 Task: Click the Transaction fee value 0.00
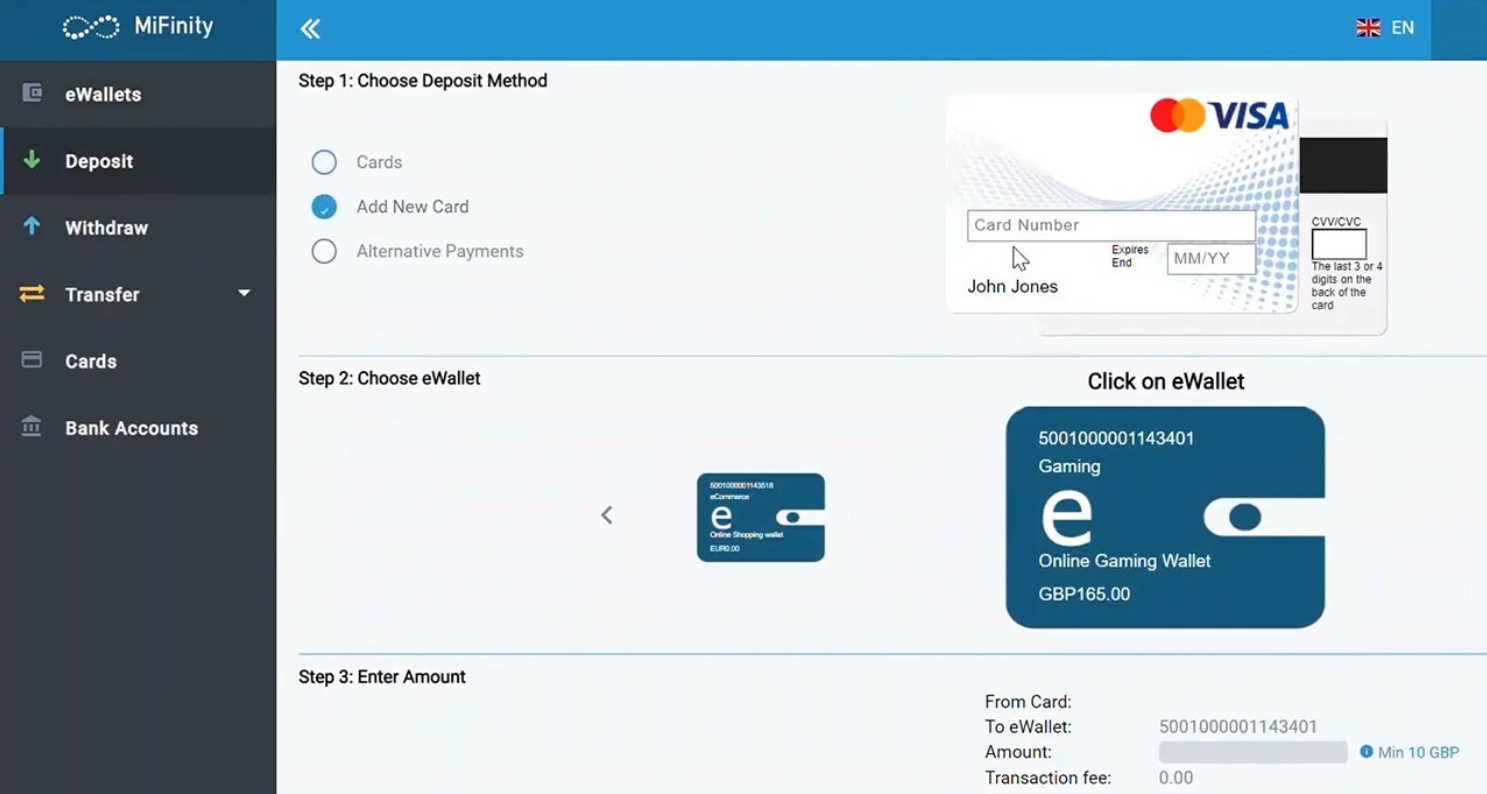(1176, 778)
